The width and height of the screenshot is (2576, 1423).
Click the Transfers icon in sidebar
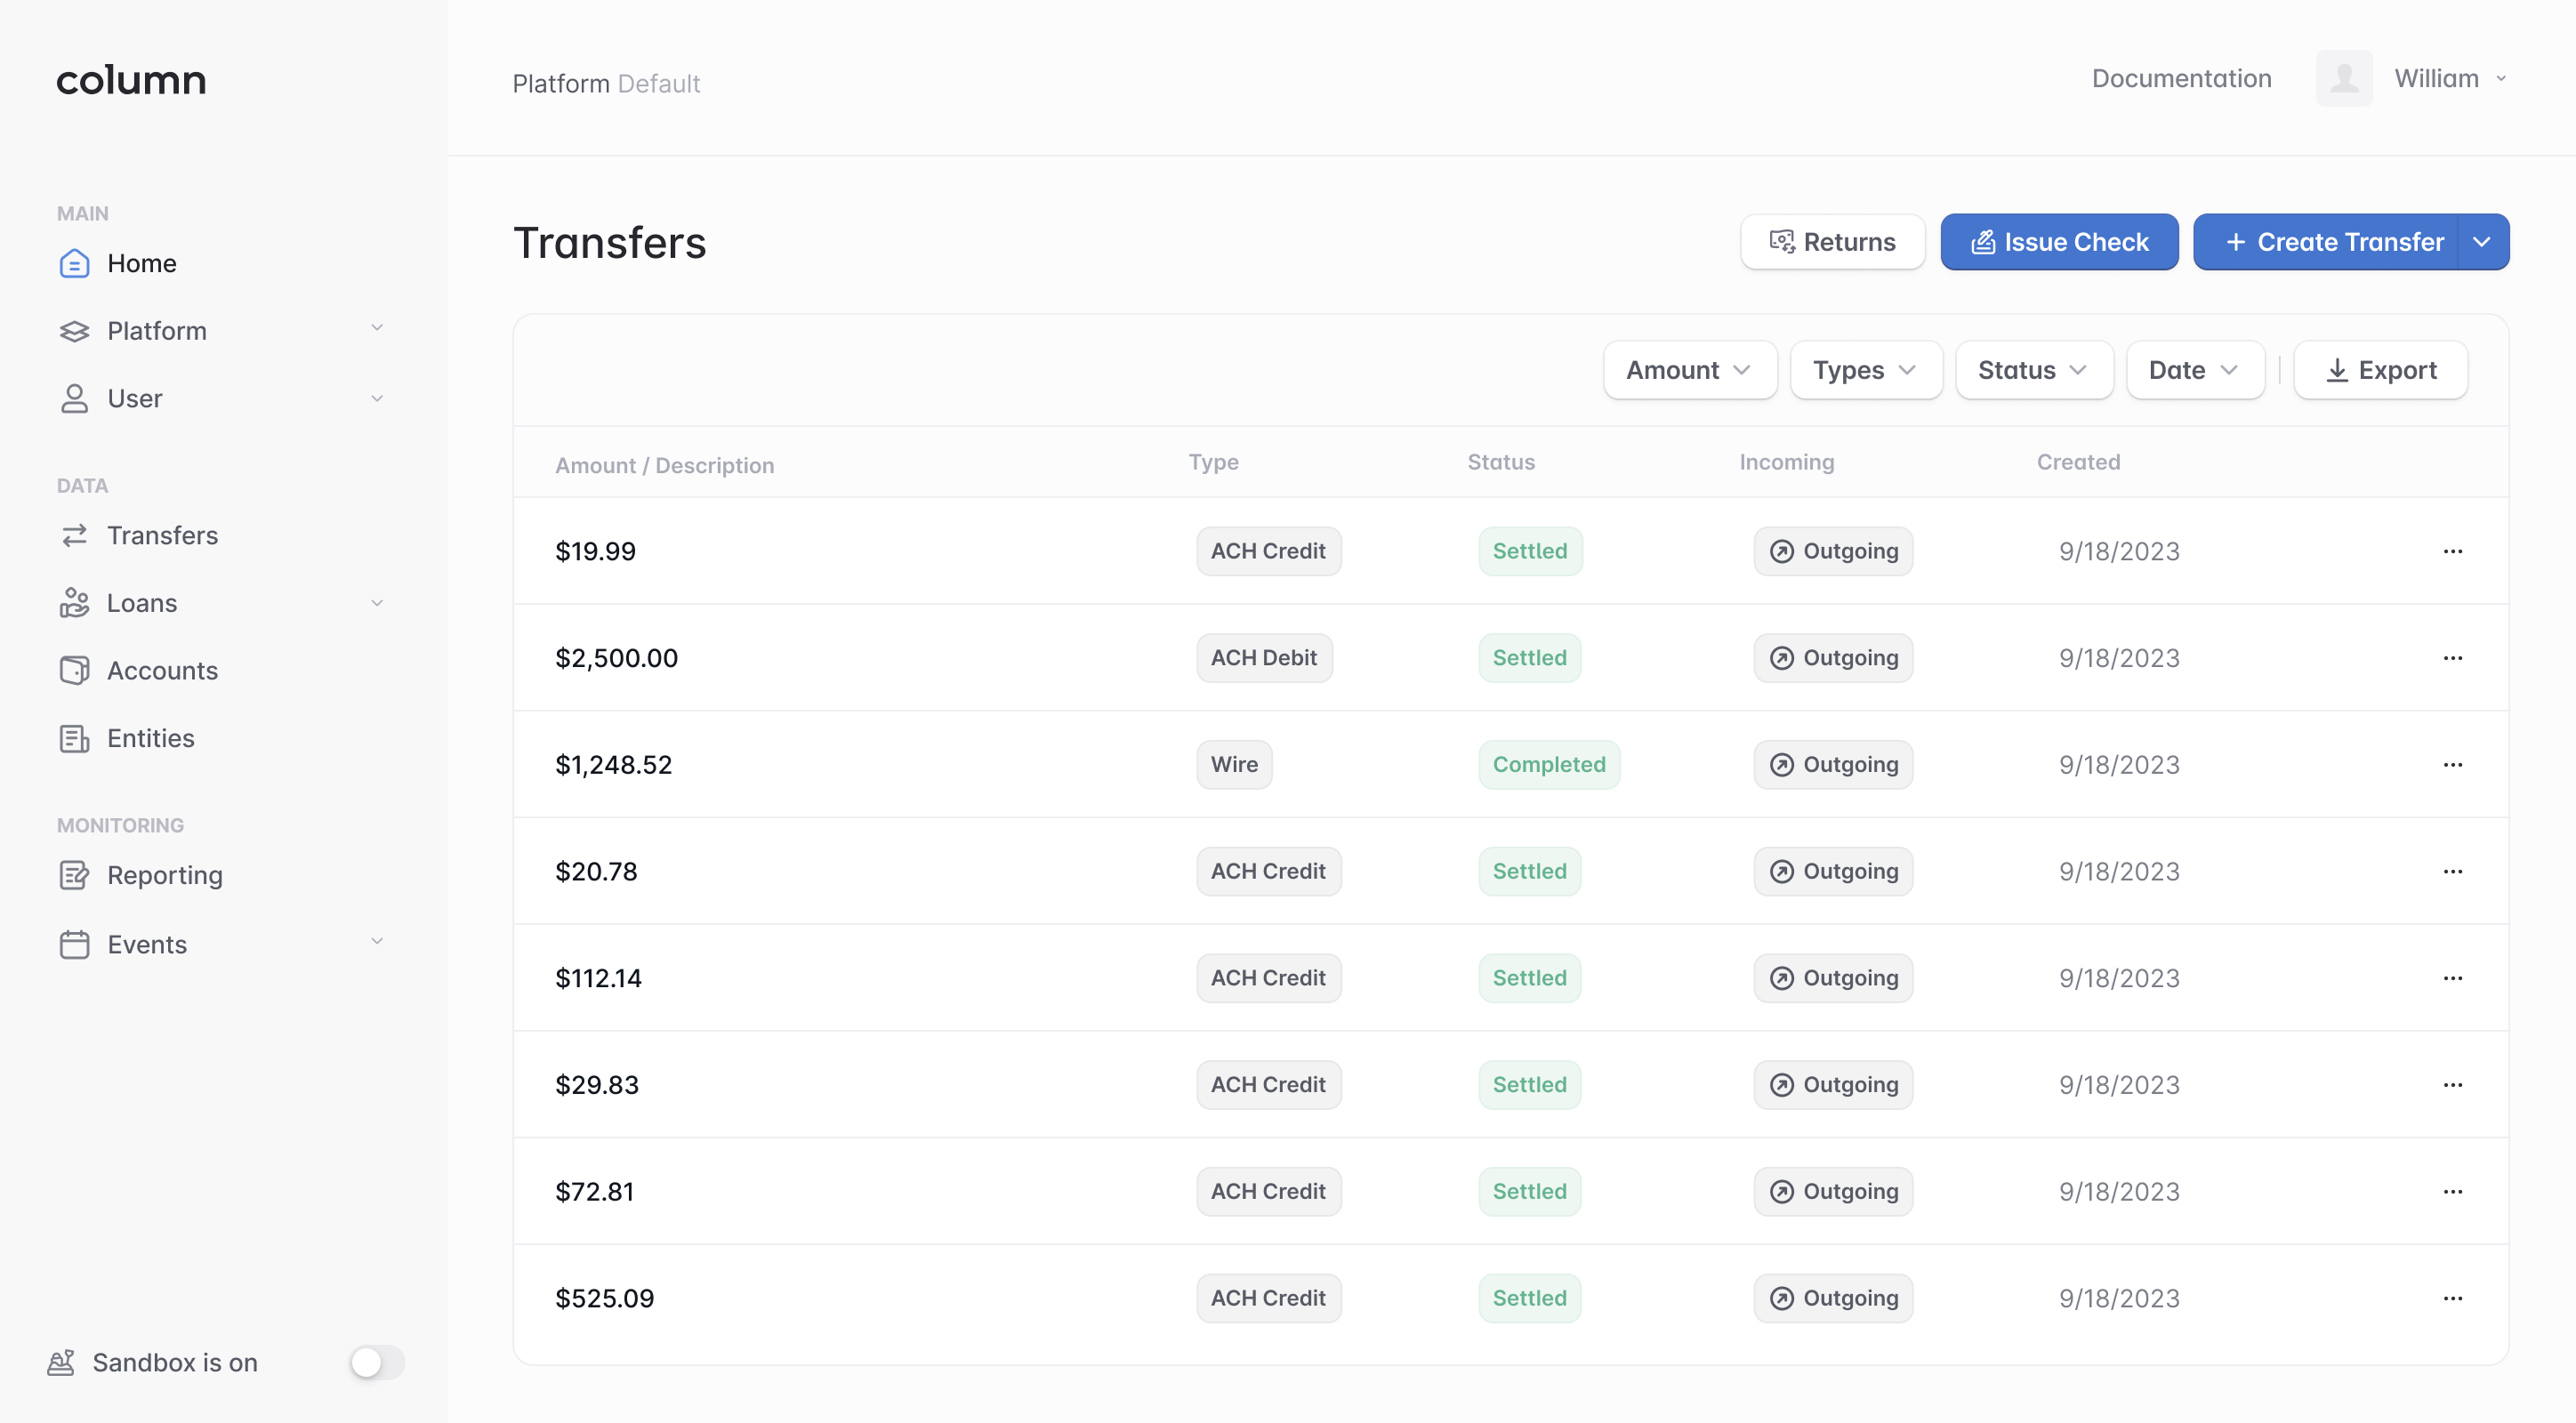pyautogui.click(x=72, y=535)
